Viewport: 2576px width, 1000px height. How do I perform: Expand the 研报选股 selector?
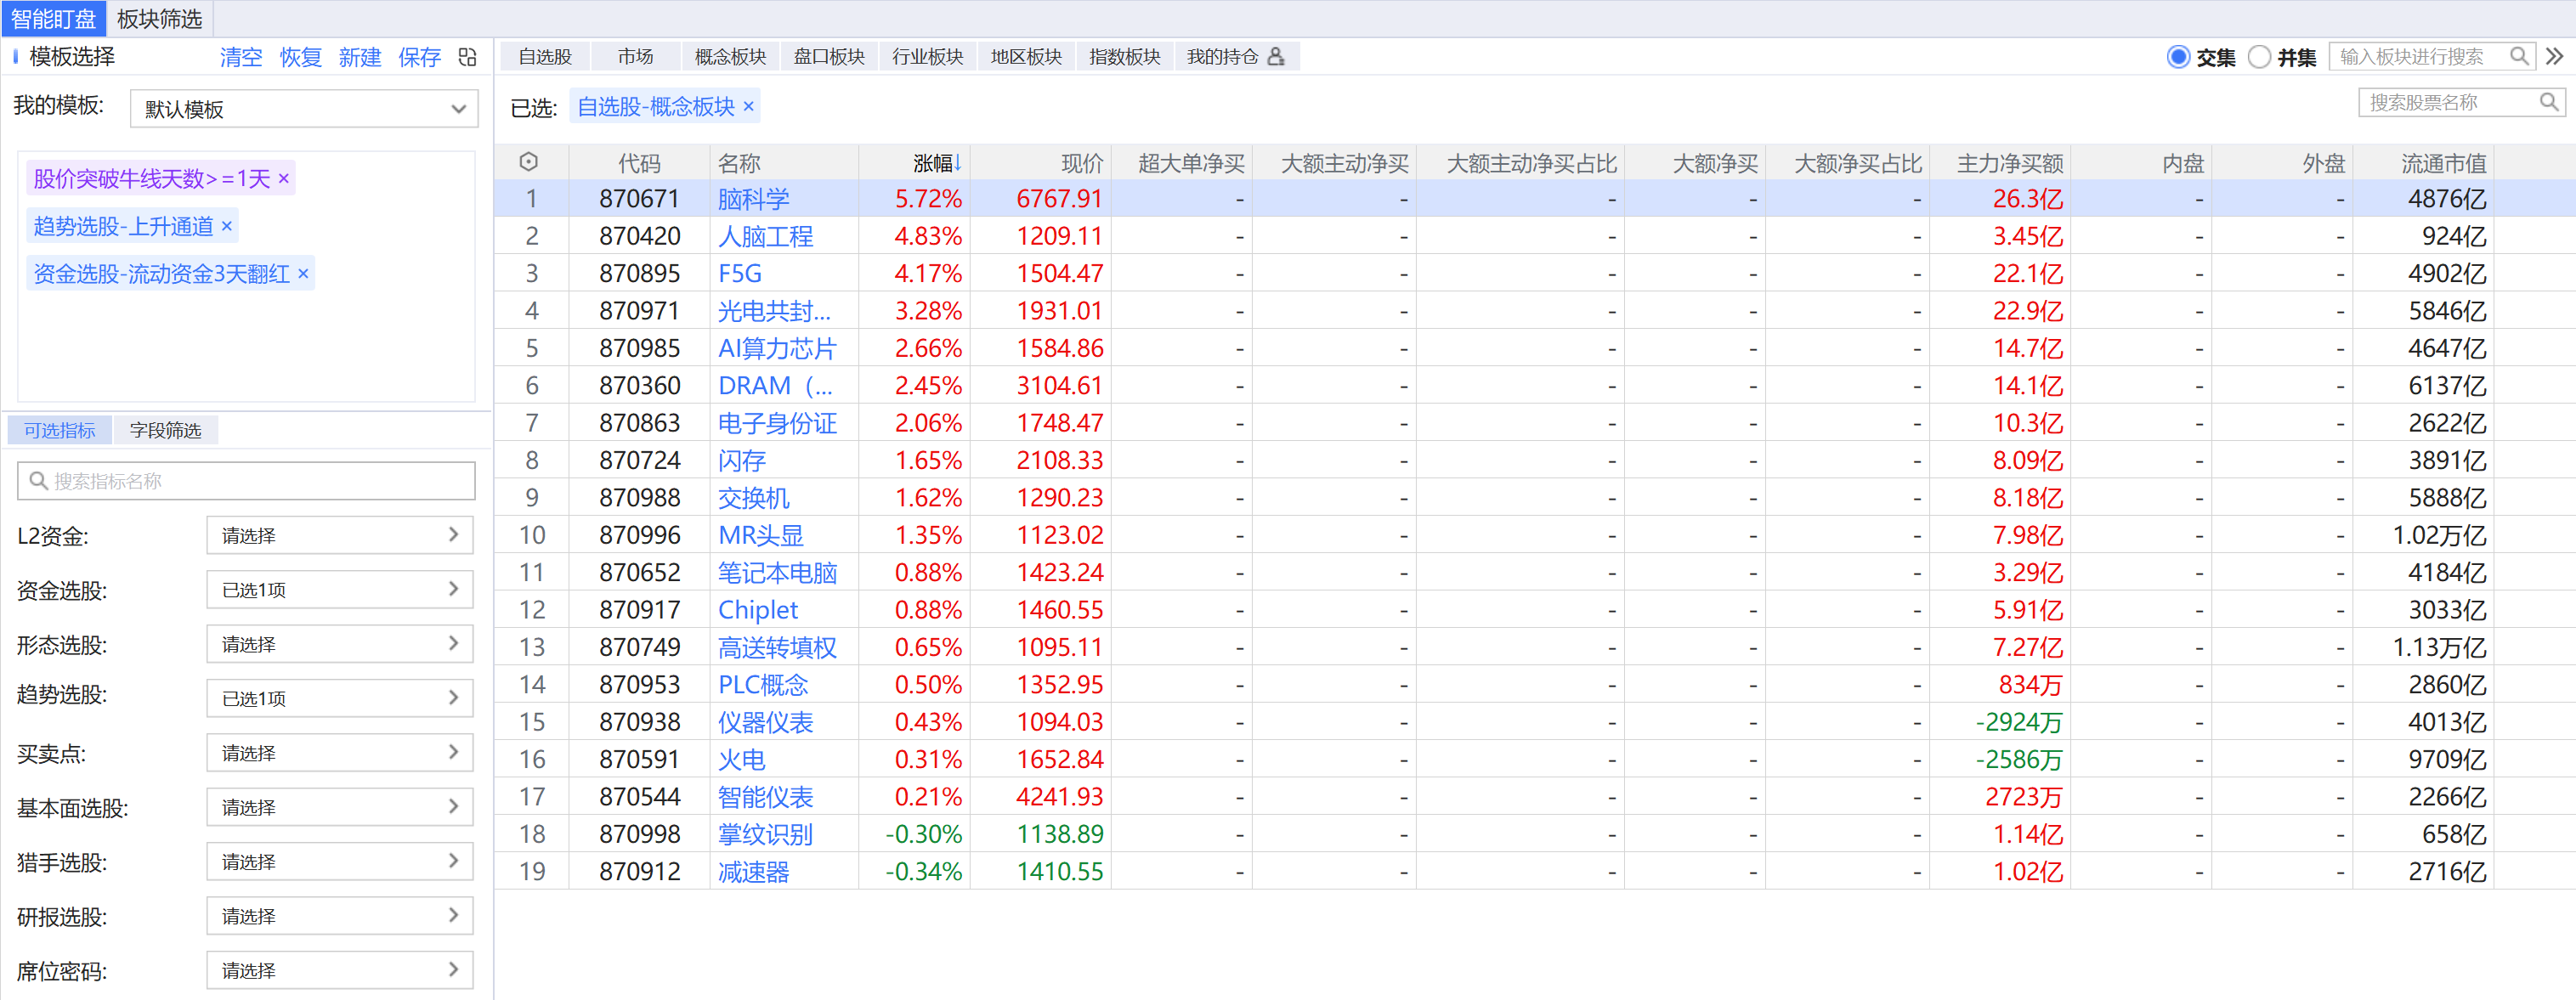[340, 916]
